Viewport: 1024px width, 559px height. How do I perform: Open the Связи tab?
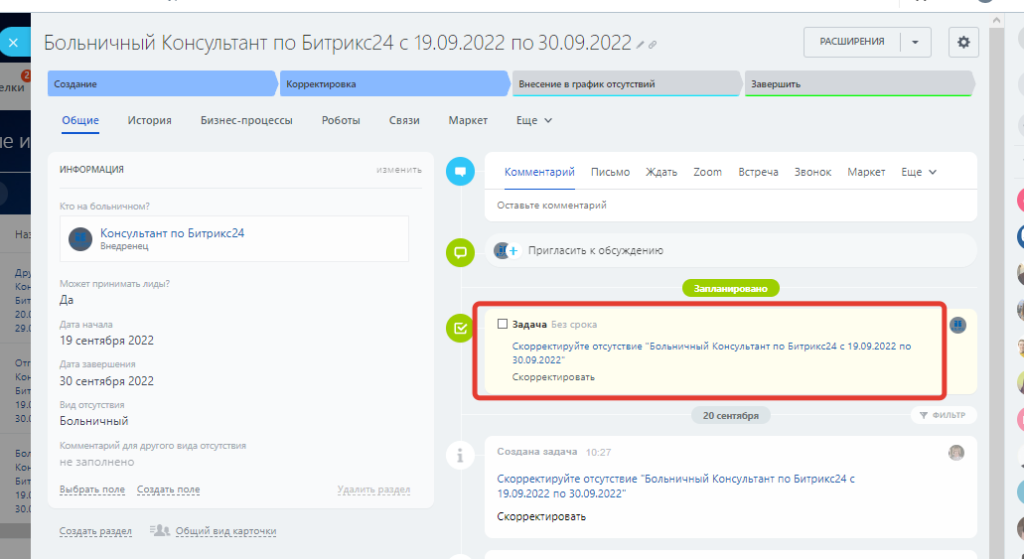(x=404, y=121)
